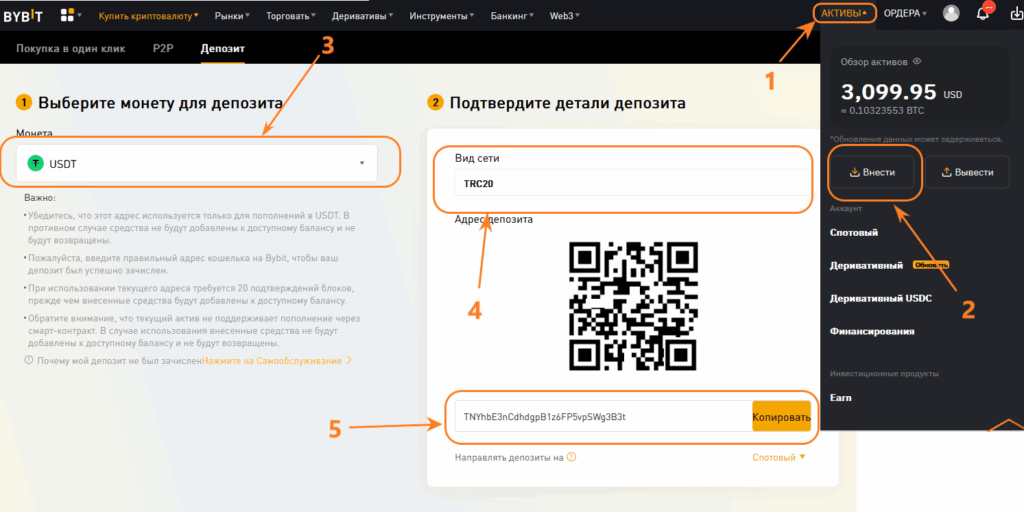The image size is (1024, 512).
Task: Open the 'Спотовый' account selector dropdown
Action: coord(778,457)
